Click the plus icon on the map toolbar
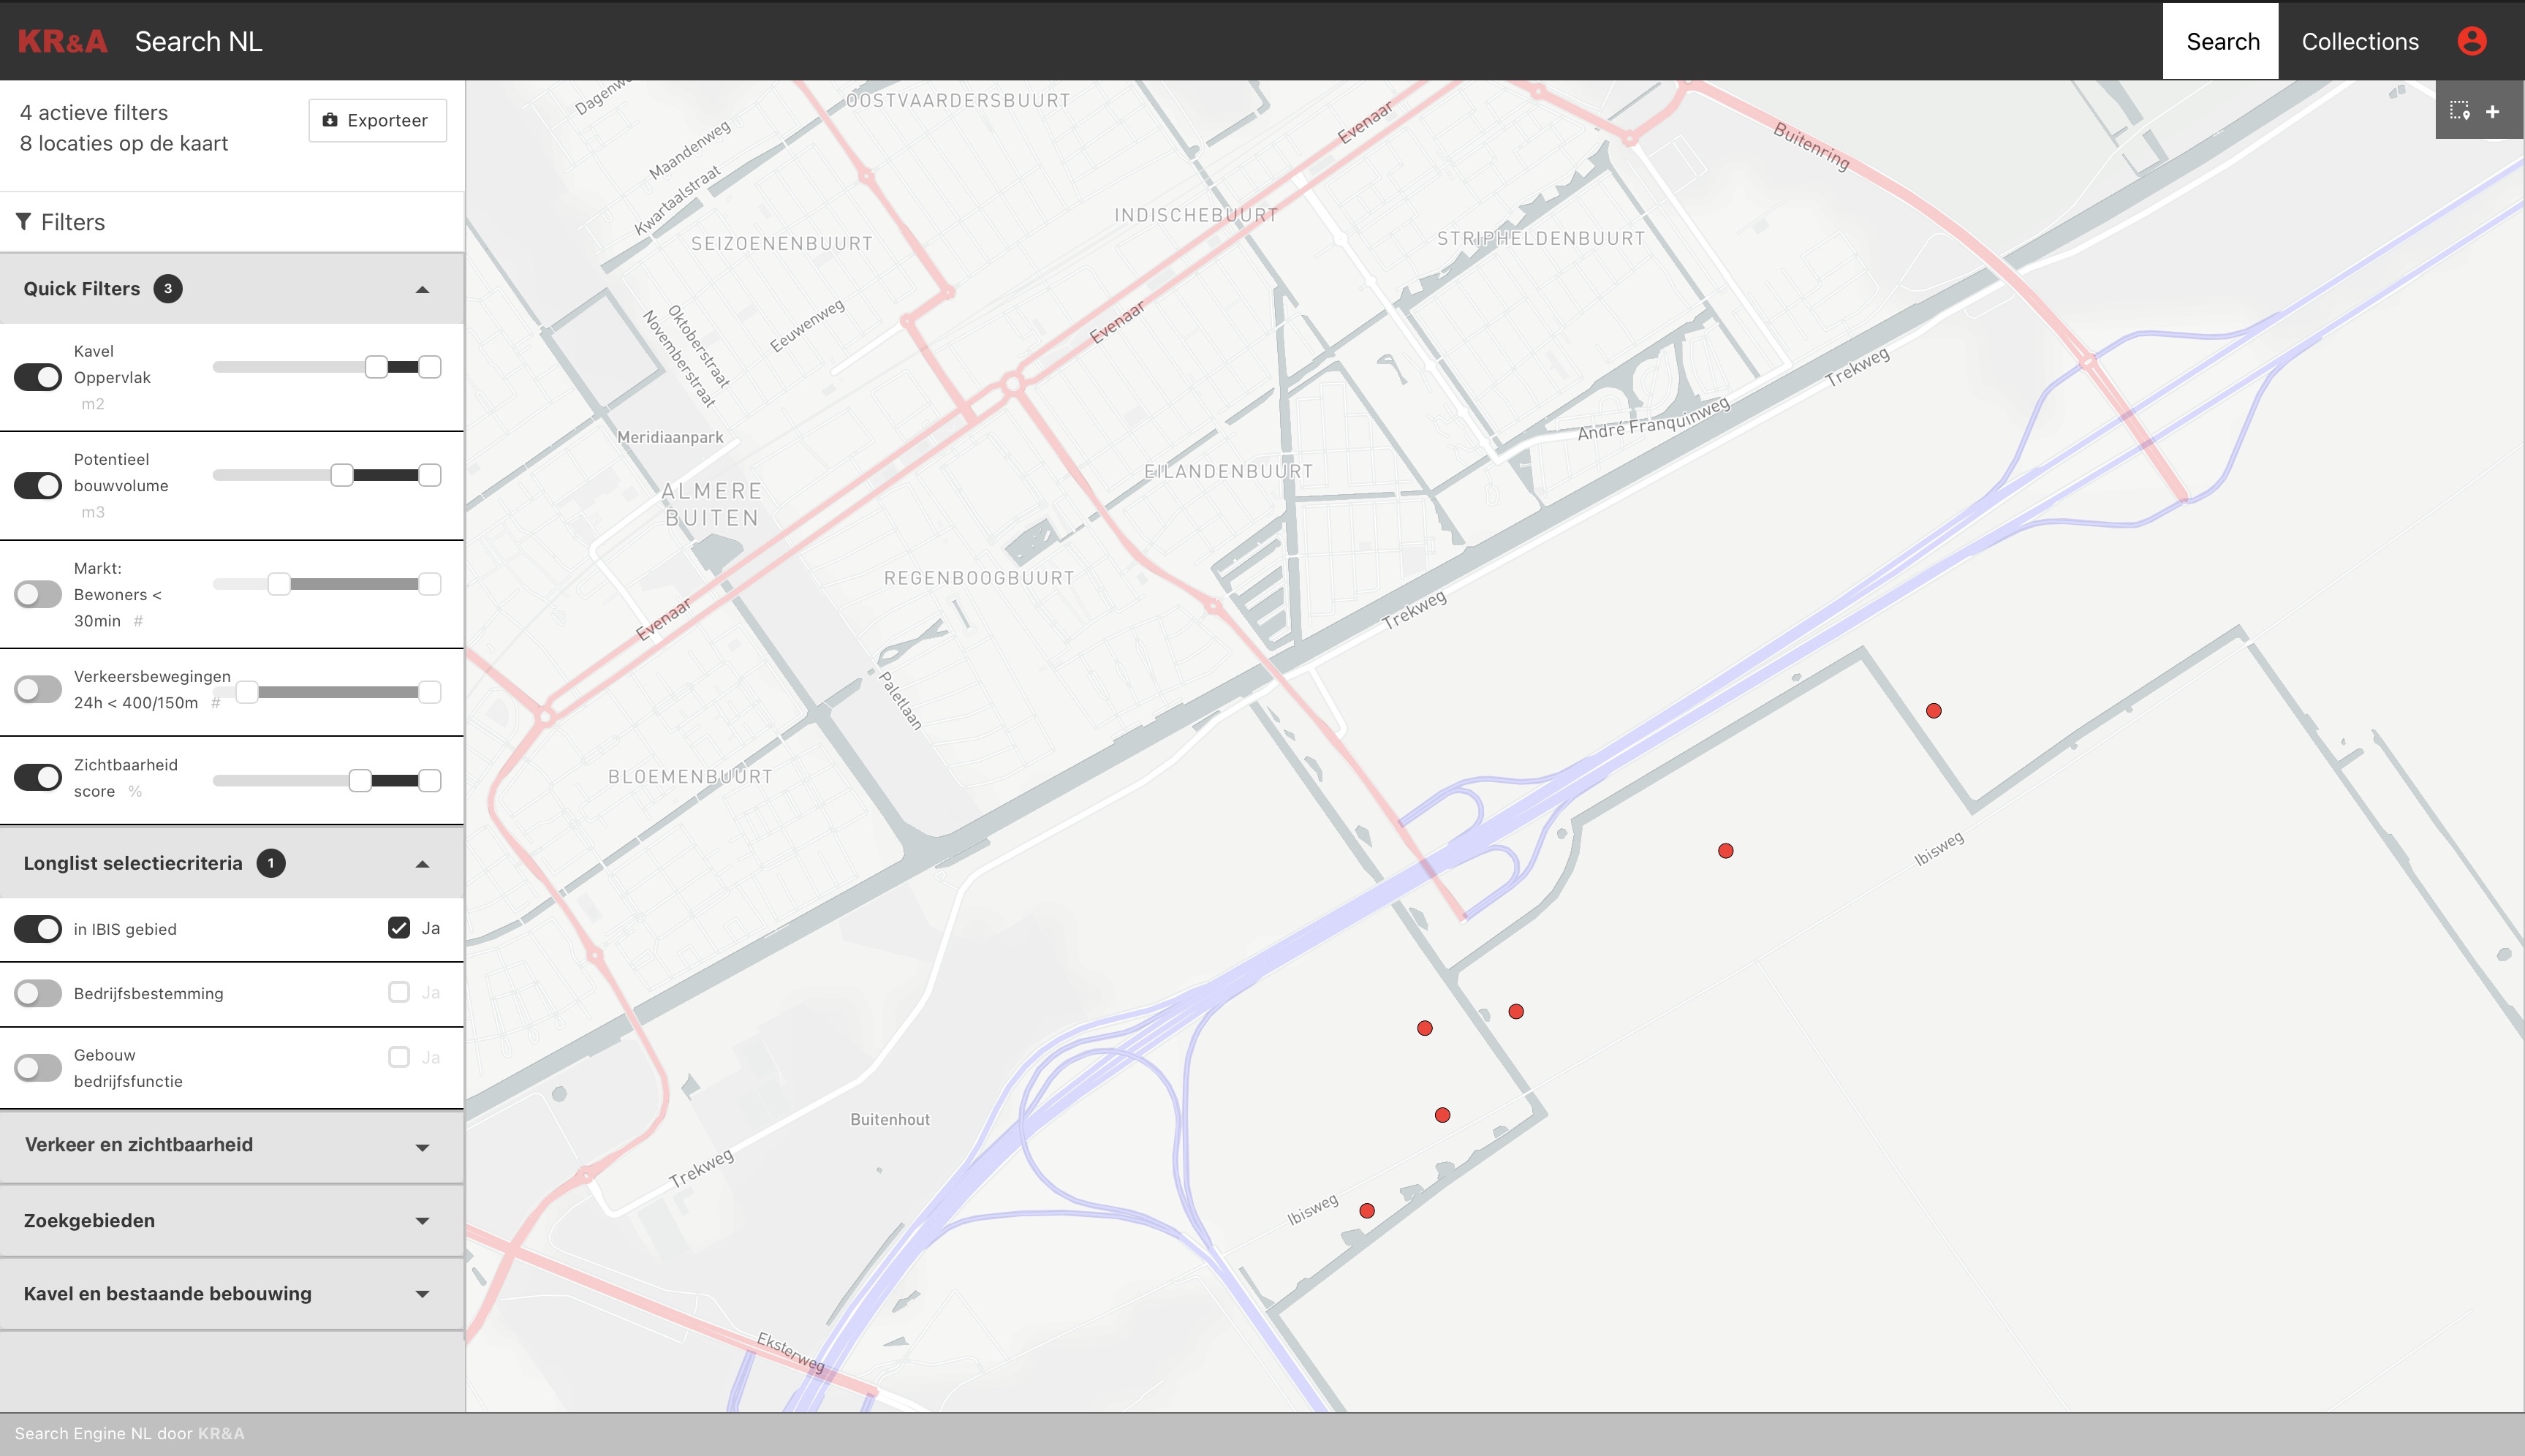 [x=2492, y=111]
